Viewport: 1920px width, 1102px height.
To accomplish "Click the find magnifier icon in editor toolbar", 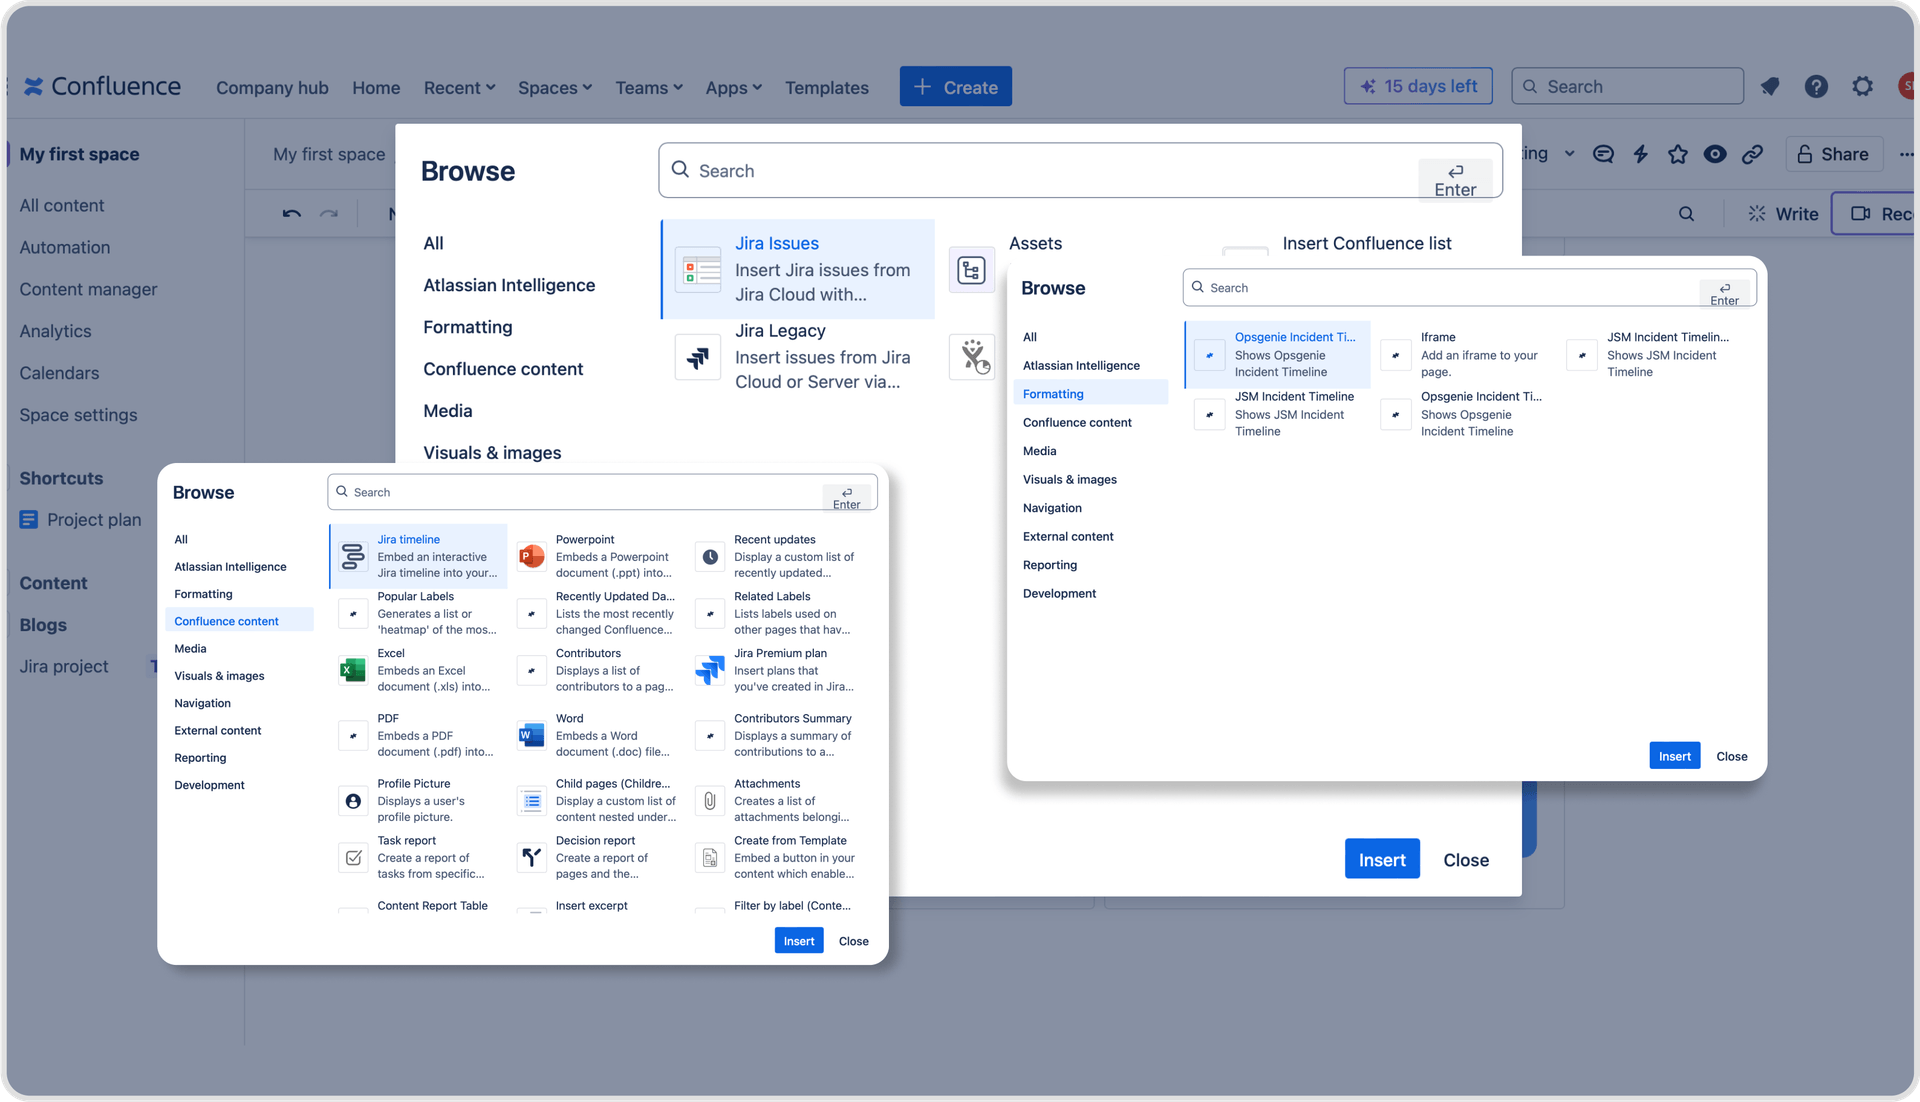I will coord(1686,213).
